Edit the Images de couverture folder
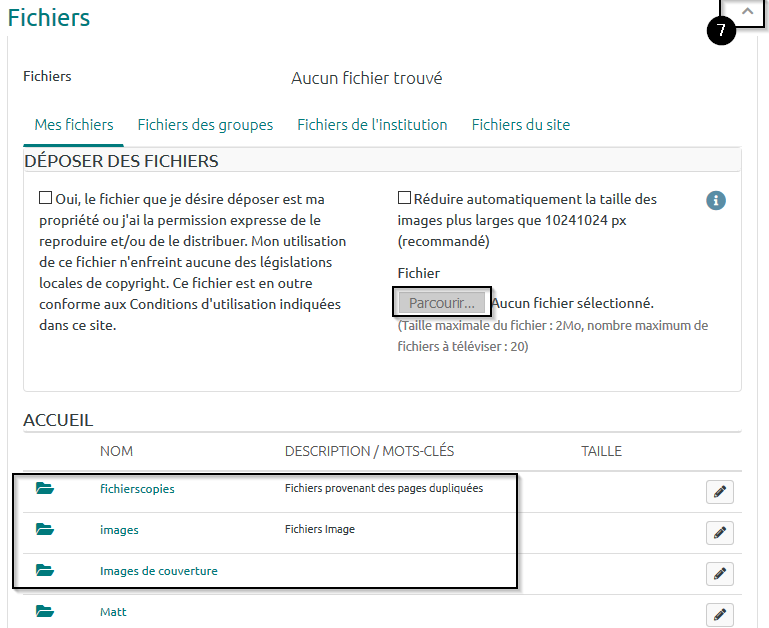 coord(719,574)
